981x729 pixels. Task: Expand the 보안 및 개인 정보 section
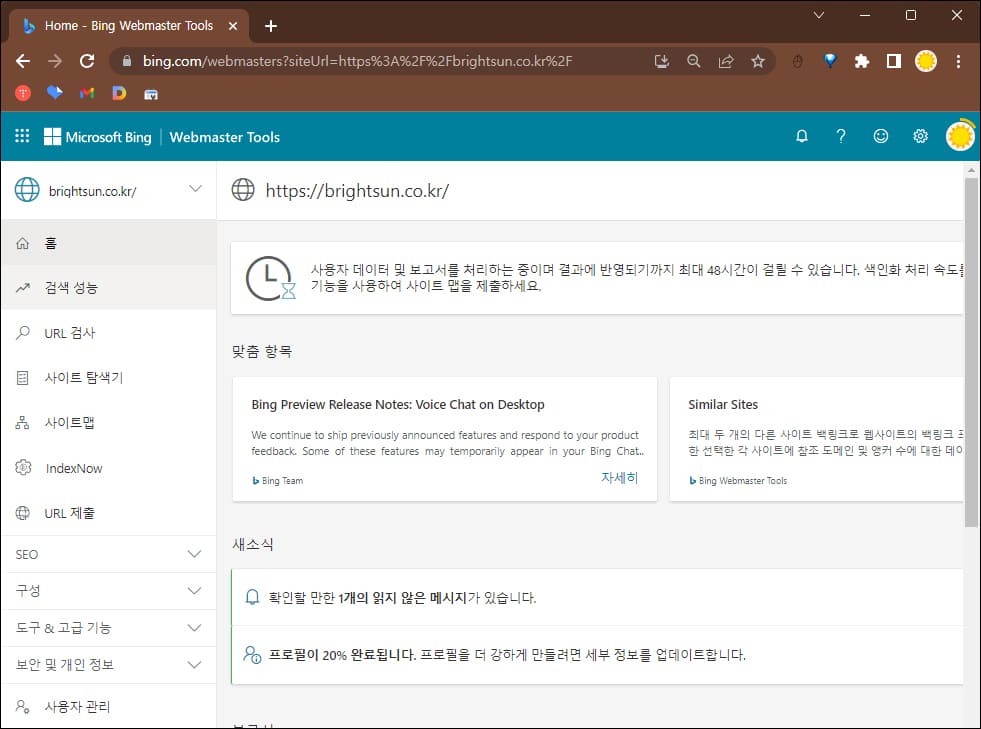coord(109,665)
